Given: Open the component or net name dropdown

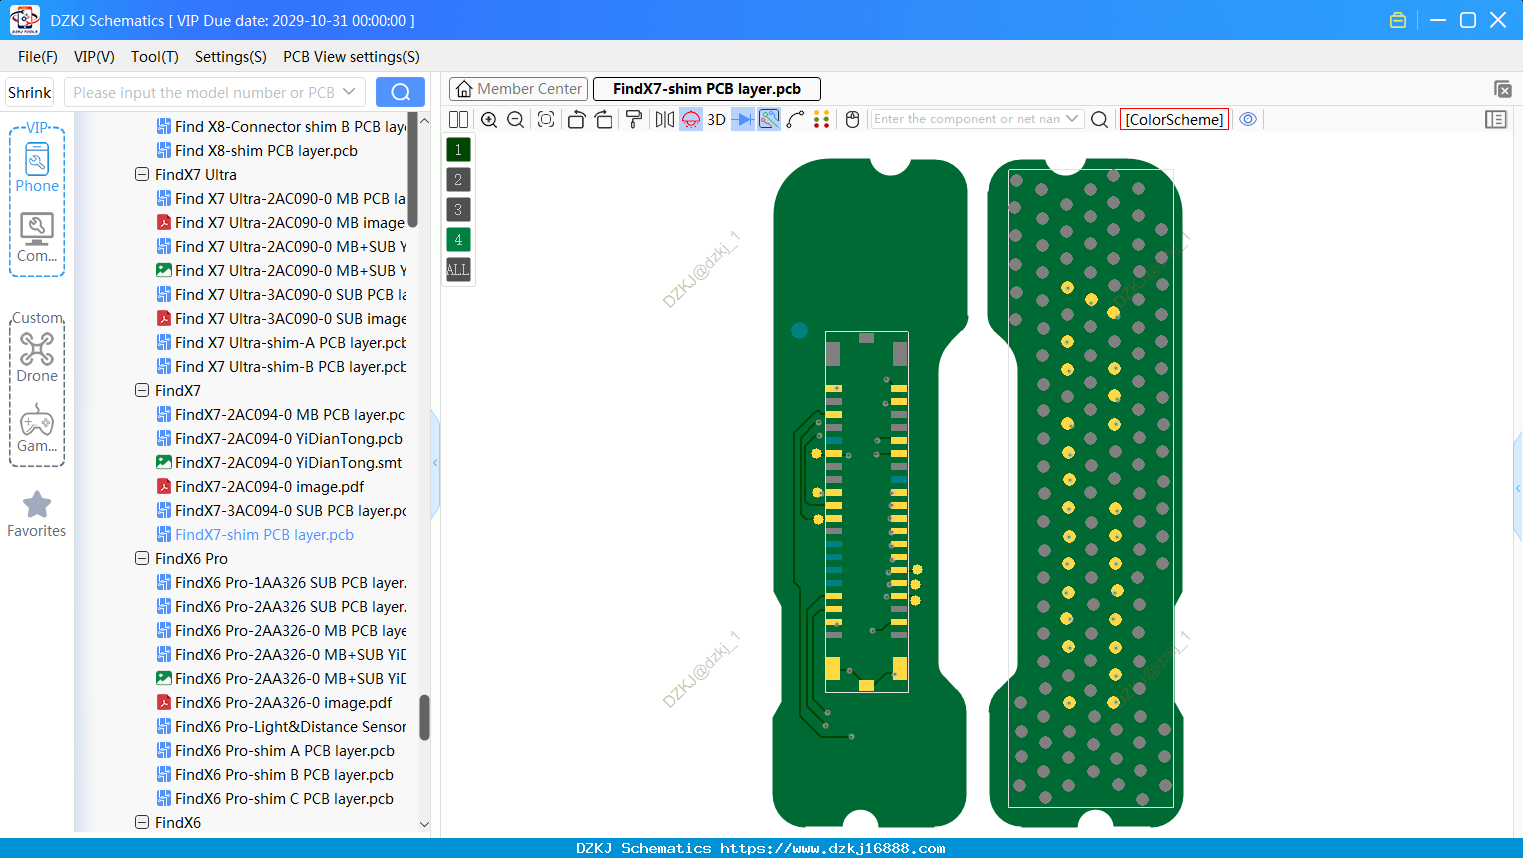Looking at the screenshot, I should pyautogui.click(x=1073, y=119).
